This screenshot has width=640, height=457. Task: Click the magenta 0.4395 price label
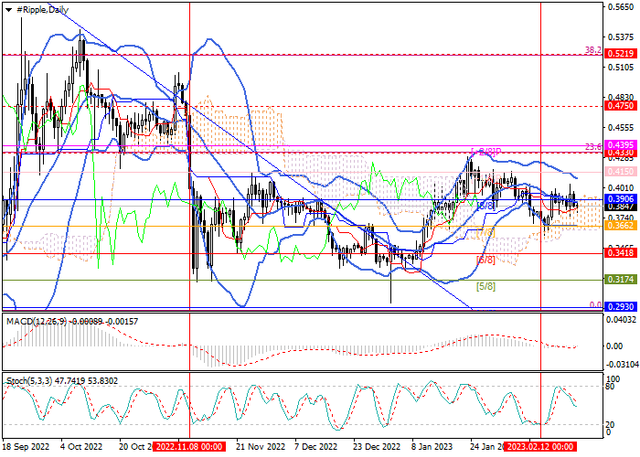coord(620,144)
